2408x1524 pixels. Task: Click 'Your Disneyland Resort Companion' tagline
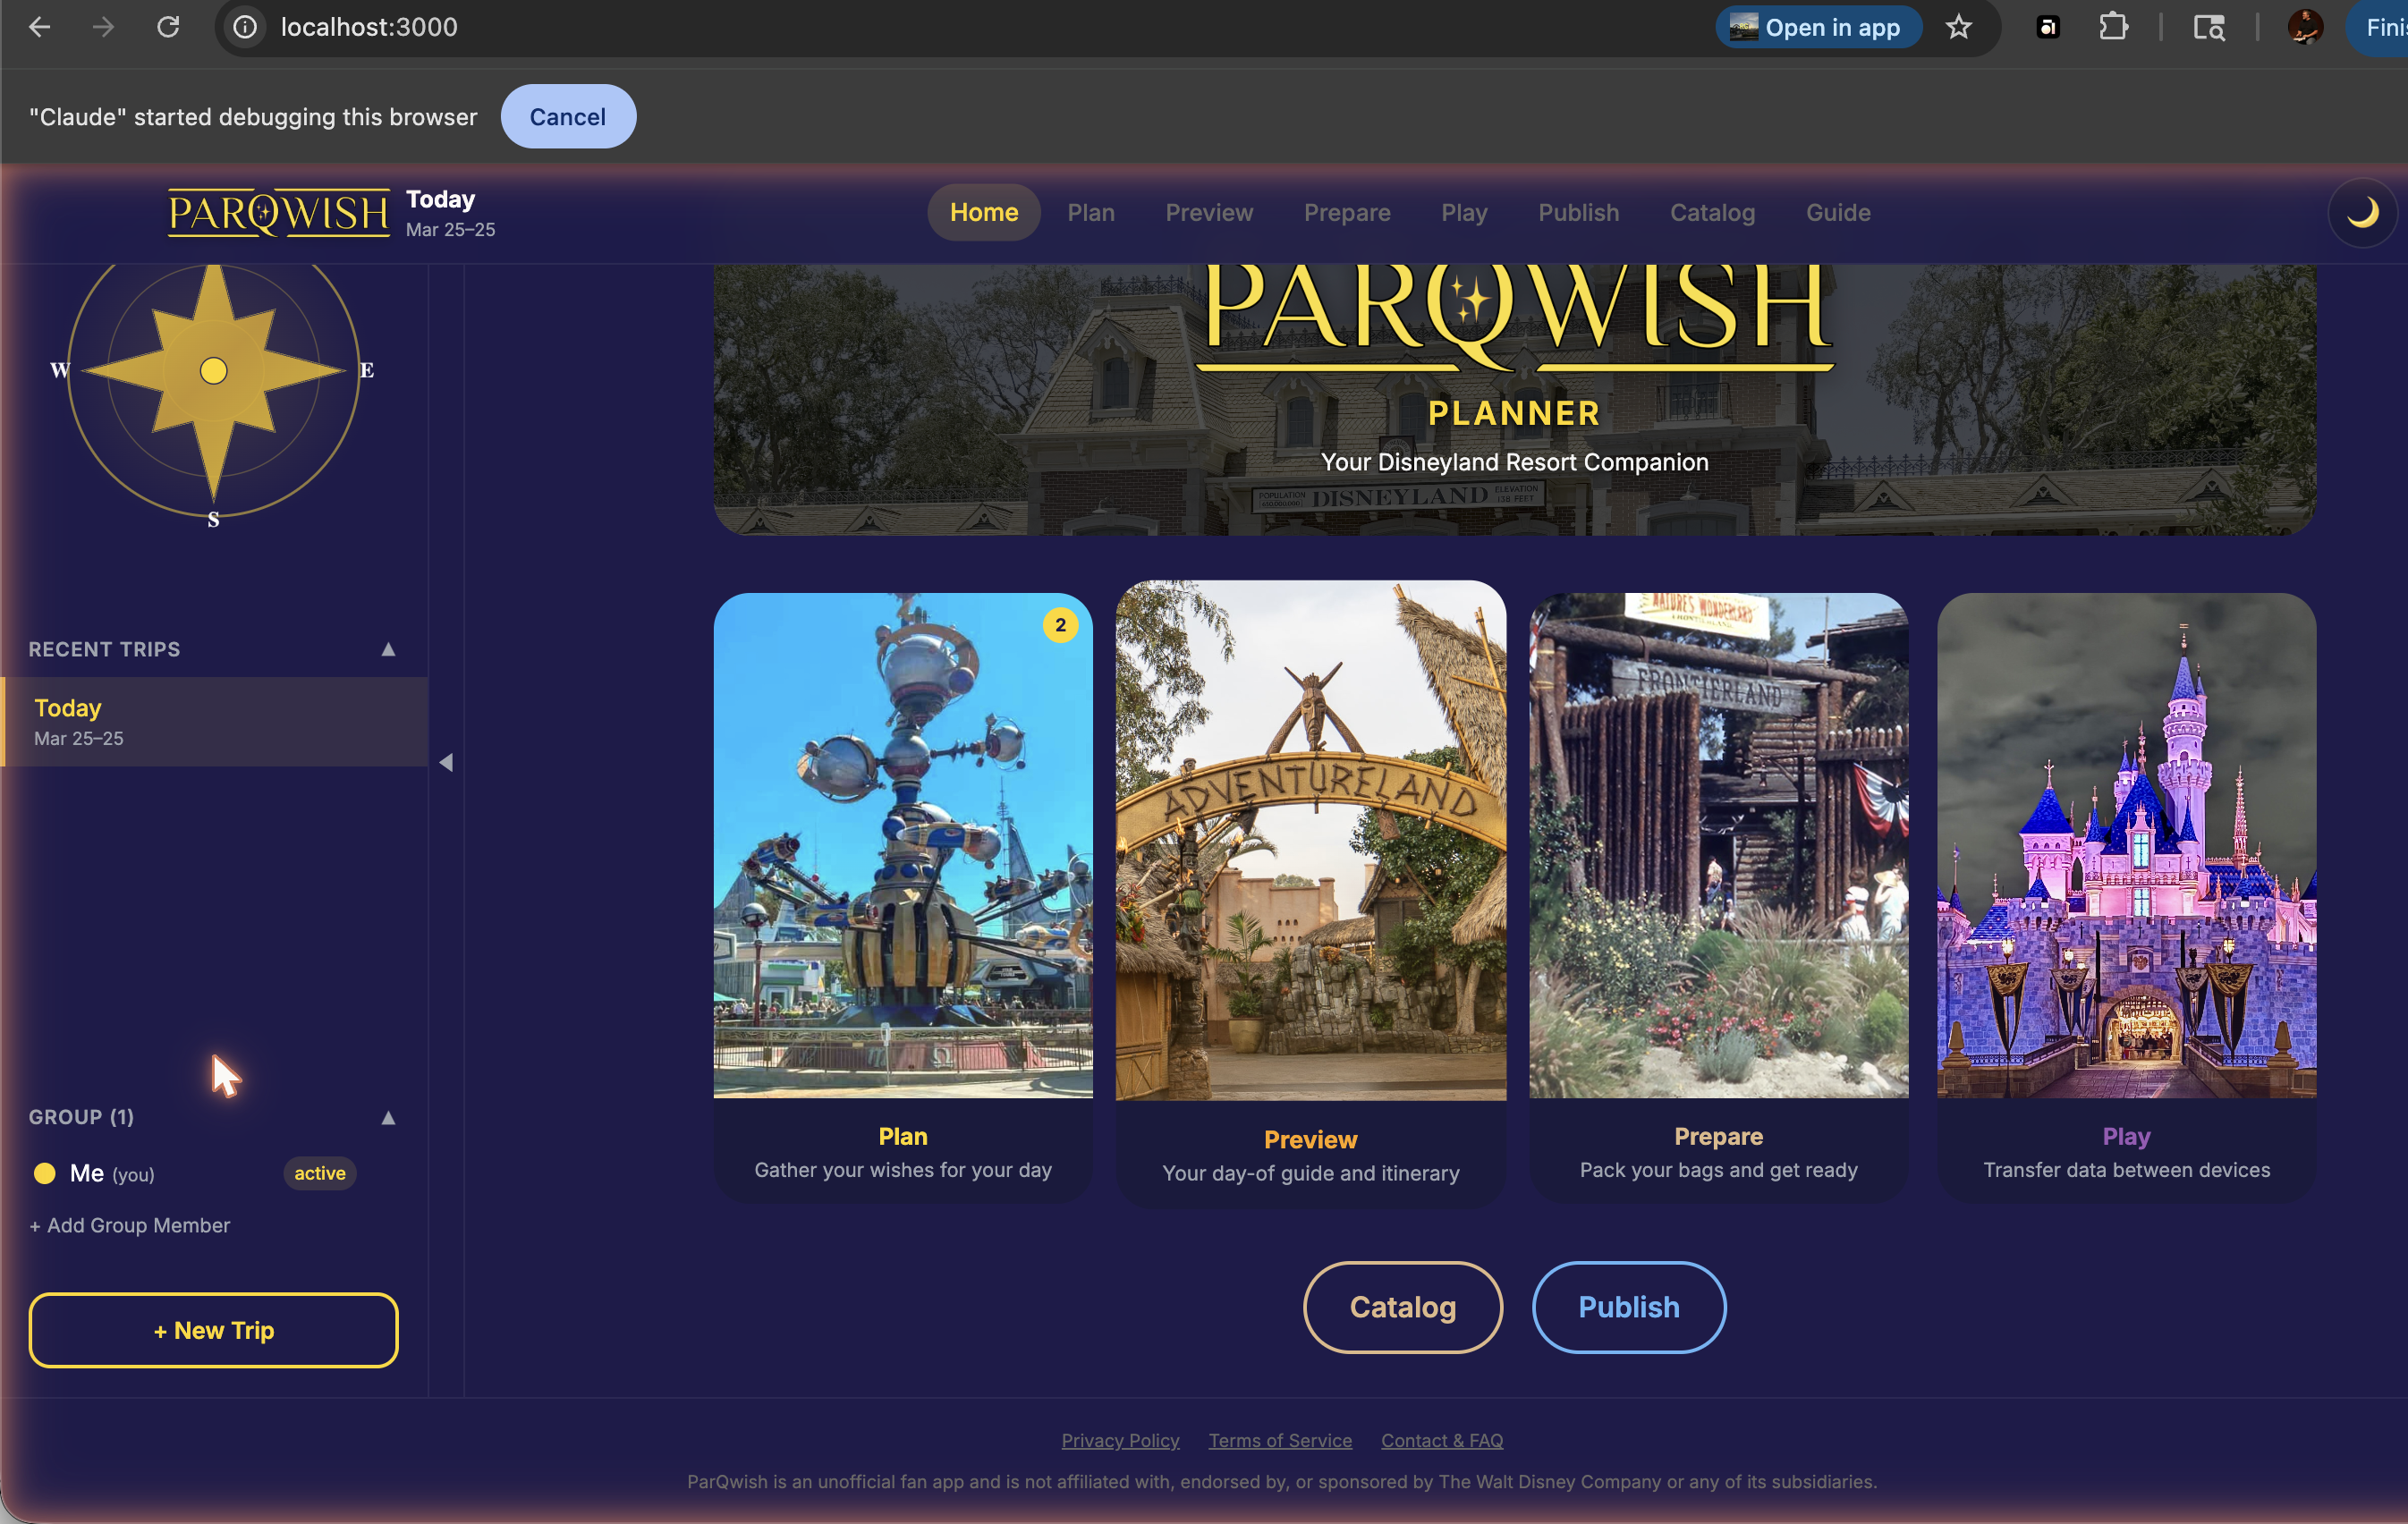click(1515, 463)
